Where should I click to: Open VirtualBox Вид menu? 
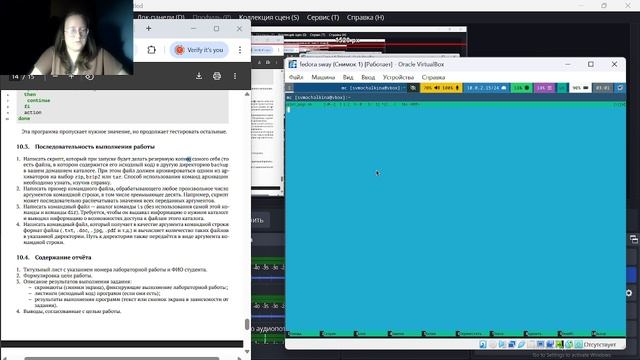point(348,77)
